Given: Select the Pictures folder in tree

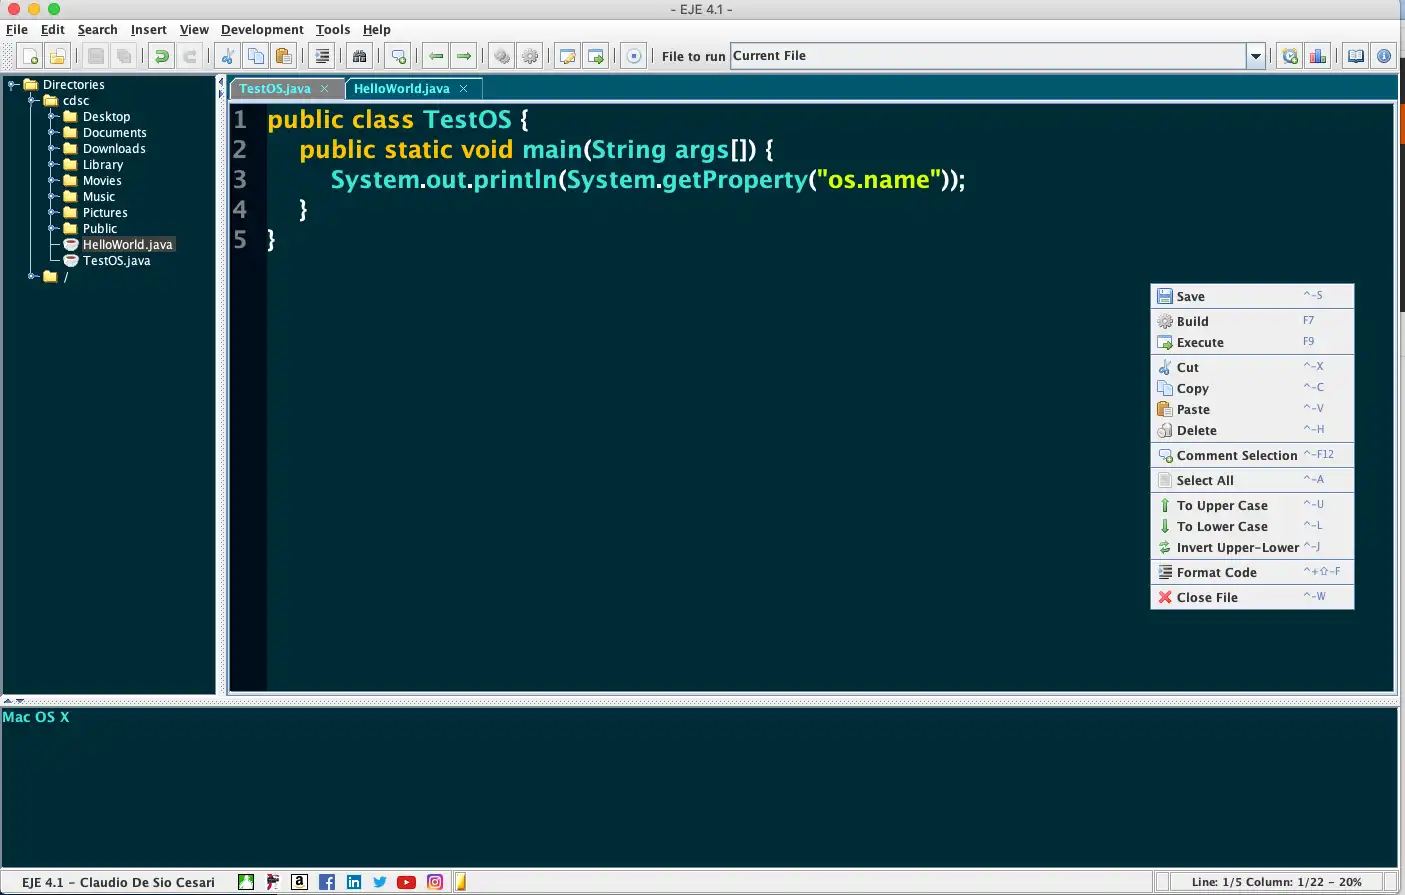Looking at the screenshot, I should [105, 213].
